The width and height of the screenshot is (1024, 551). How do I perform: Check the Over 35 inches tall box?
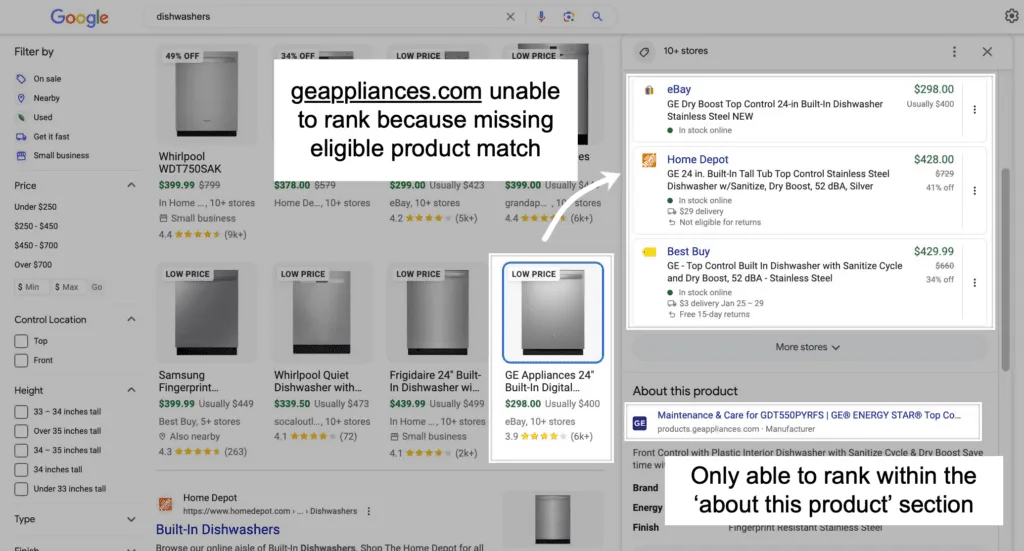coord(21,431)
